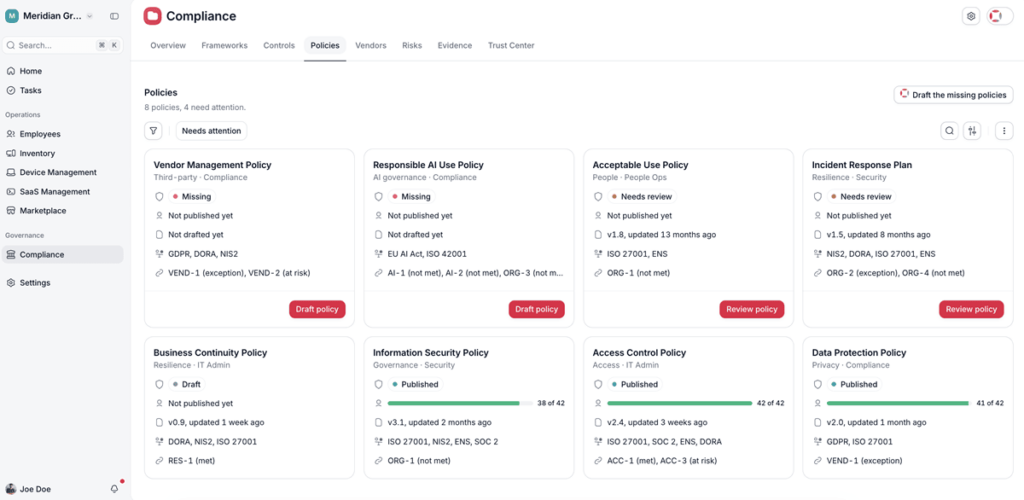Click Missing status on Vendor Management Policy
Screen dimensions: 1024x500
[x=191, y=196]
